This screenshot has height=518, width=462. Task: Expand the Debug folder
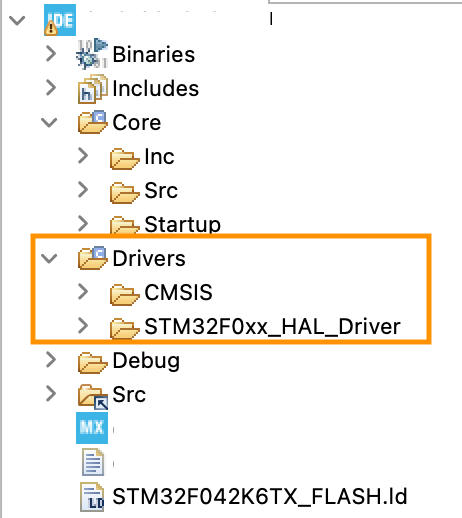(x=51, y=360)
